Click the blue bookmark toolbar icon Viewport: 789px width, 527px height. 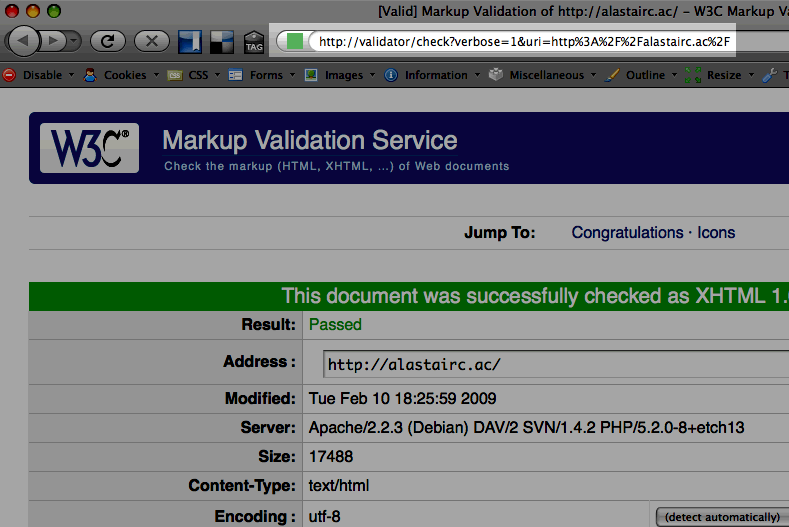(190, 41)
